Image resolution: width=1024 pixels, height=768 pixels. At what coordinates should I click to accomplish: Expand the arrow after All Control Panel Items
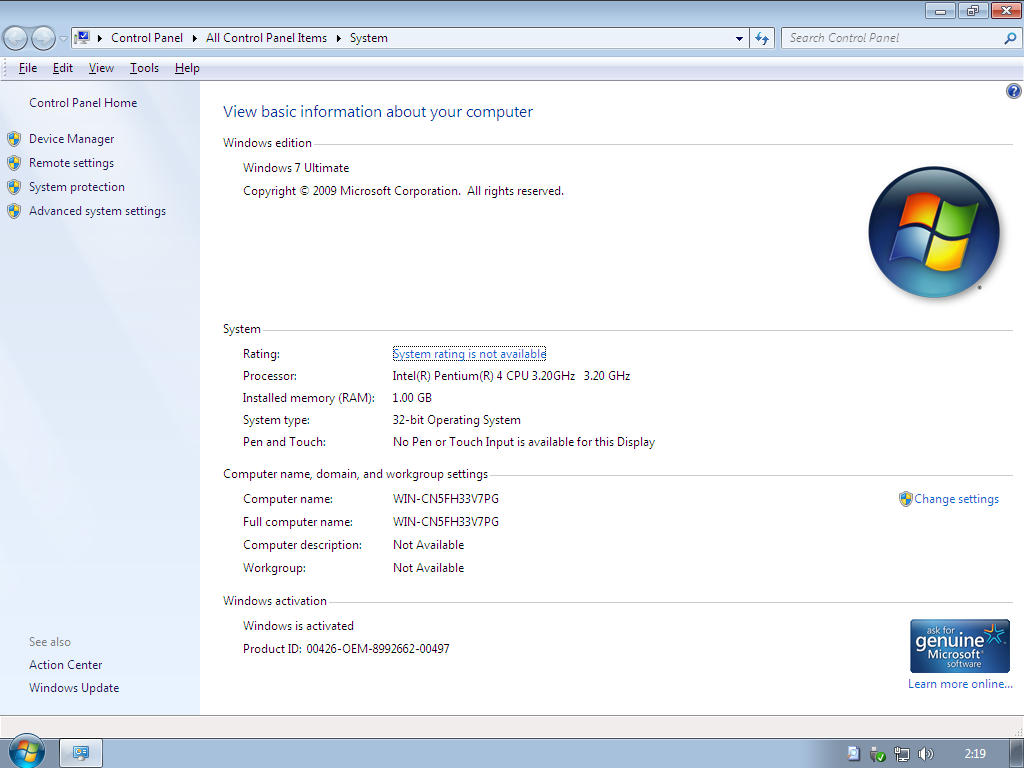(338, 39)
